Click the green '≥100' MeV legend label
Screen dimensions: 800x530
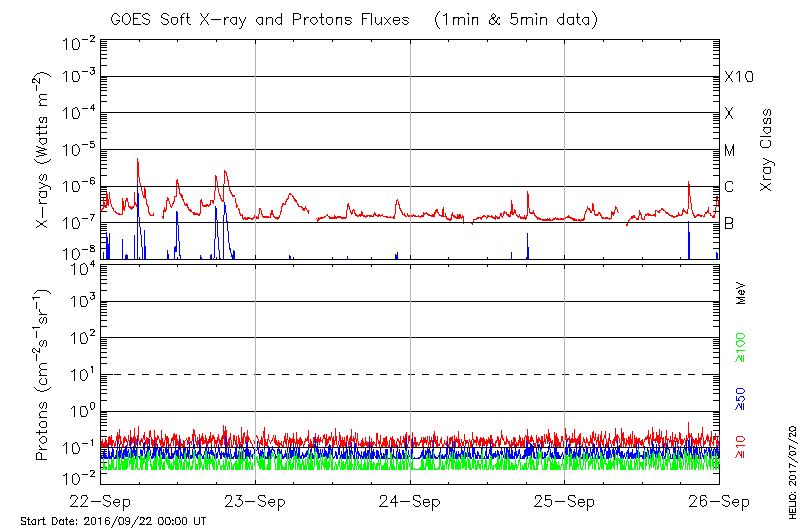741,348
